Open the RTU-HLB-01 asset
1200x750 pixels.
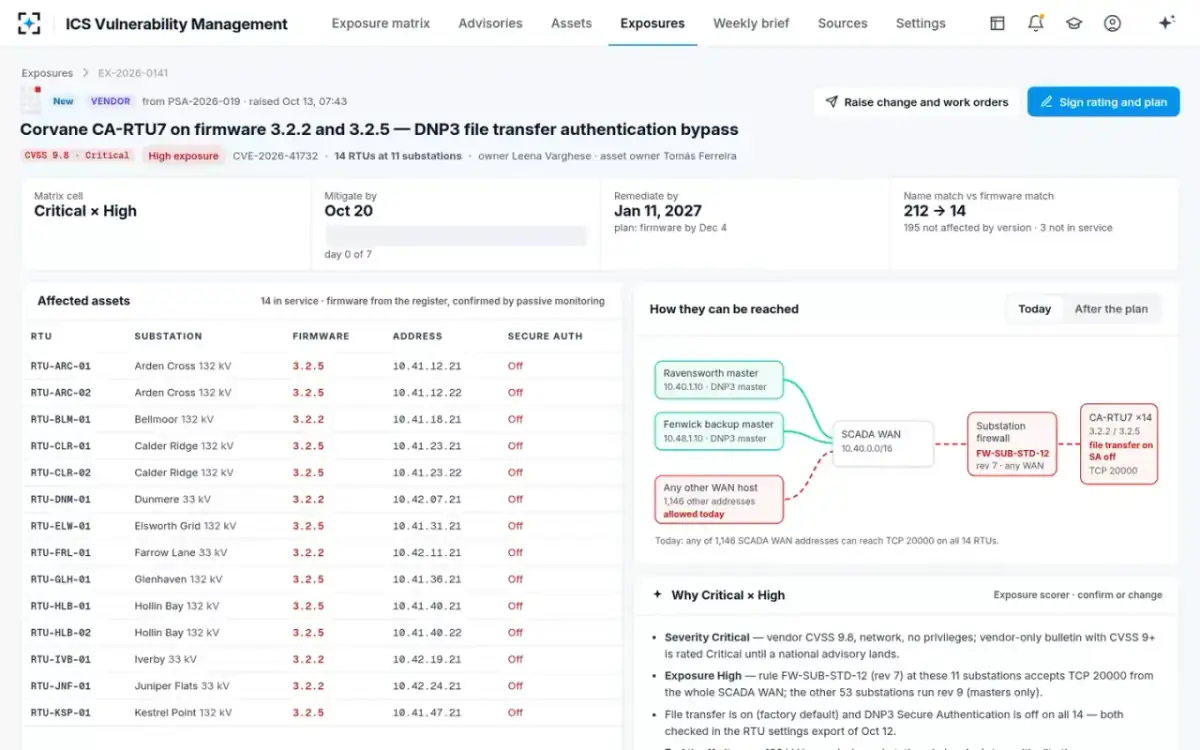pos(322,606)
